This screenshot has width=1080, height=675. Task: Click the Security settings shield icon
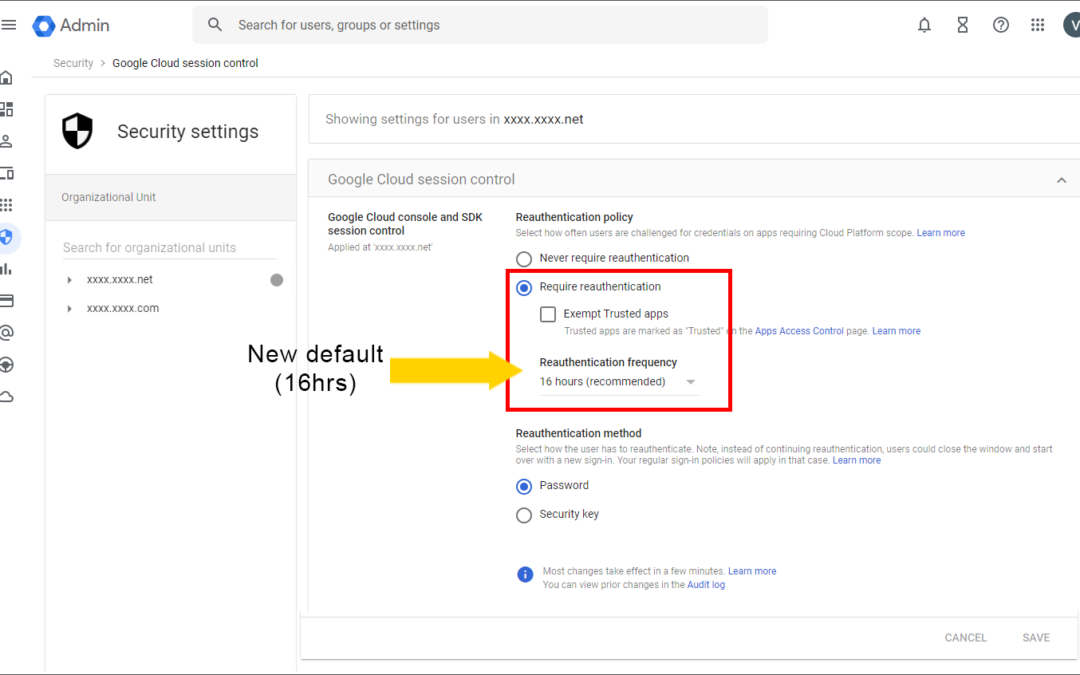coord(77,131)
